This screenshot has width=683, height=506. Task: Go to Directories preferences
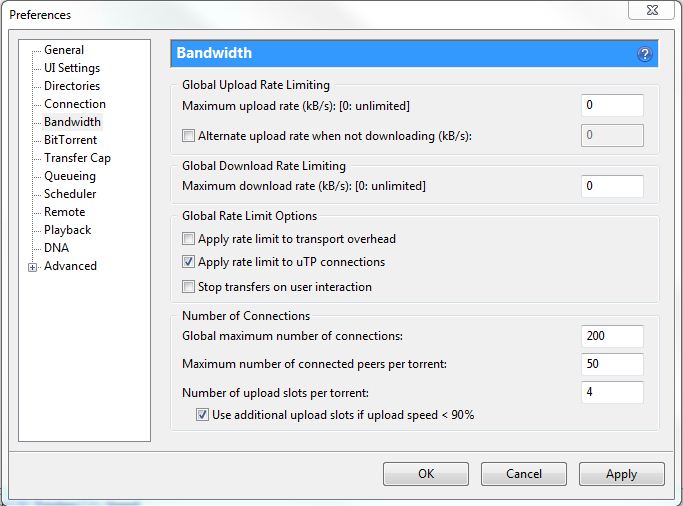point(72,86)
